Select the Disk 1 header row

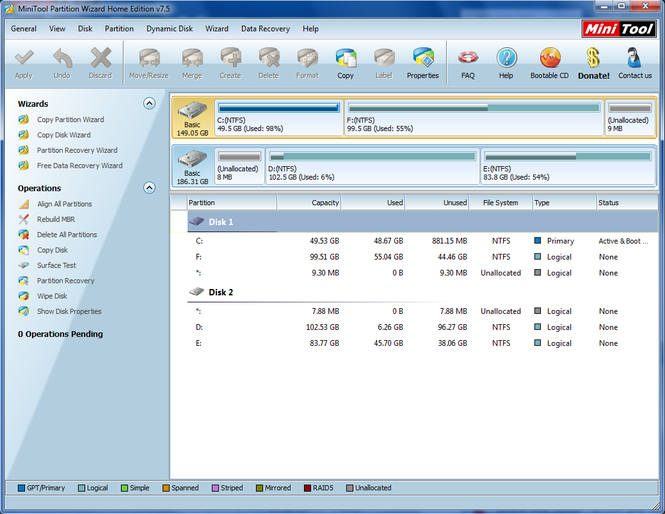point(423,222)
